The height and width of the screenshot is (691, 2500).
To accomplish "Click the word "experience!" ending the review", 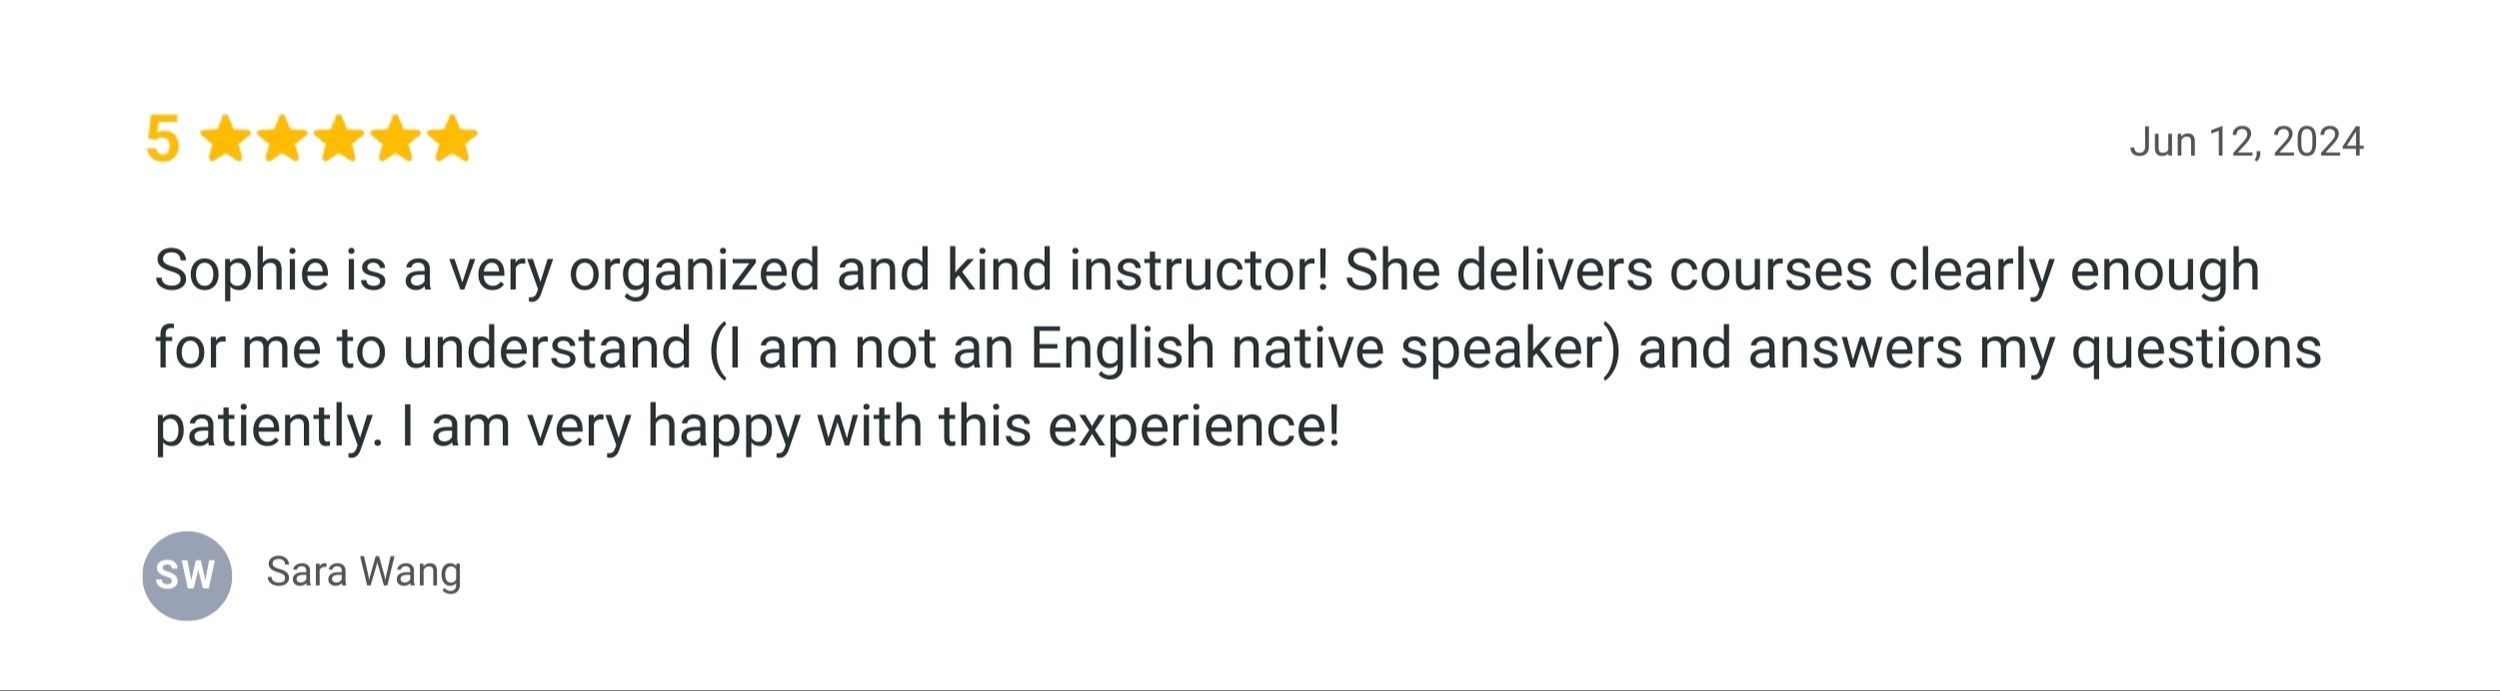I will pyautogui.click(x=1193, y=427).
